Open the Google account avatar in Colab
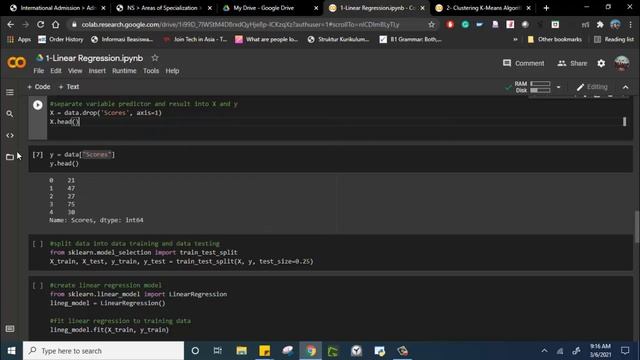Image resolution: width=640 pixels, height=360 pixels. pos(622,63)
